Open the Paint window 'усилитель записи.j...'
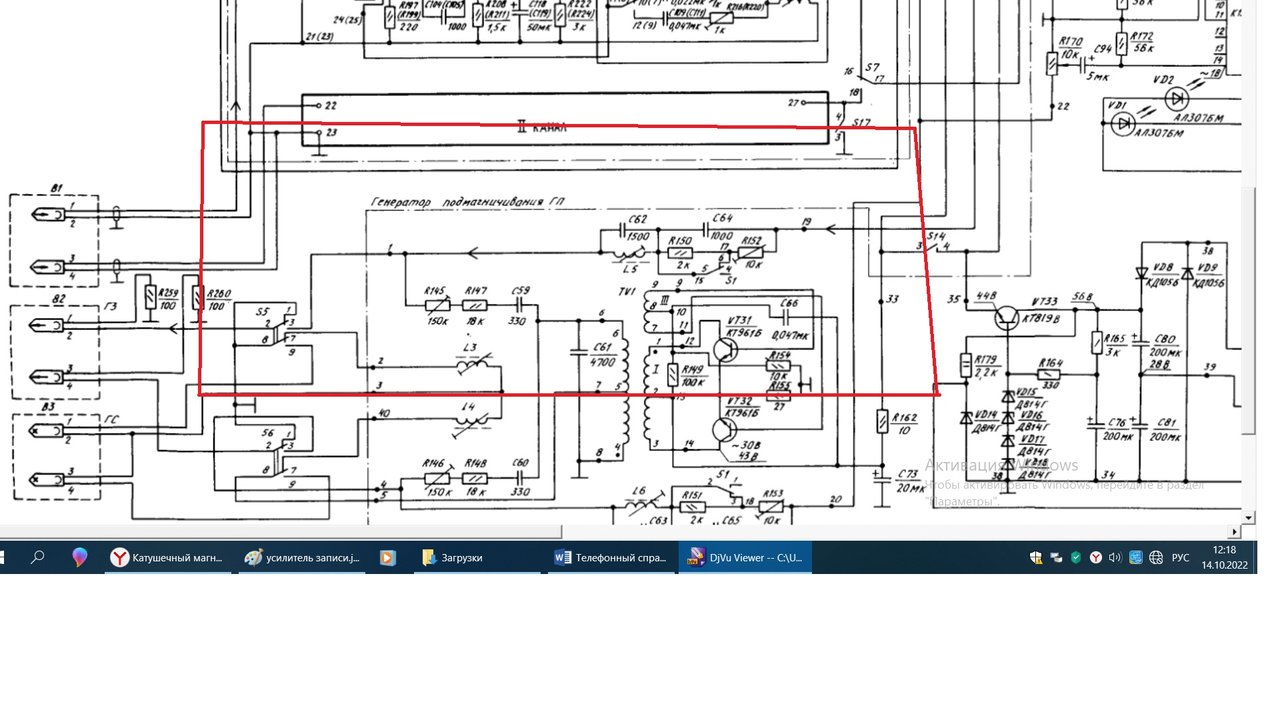The height and width of the screenshot is (720, 1280). point(303,558)
